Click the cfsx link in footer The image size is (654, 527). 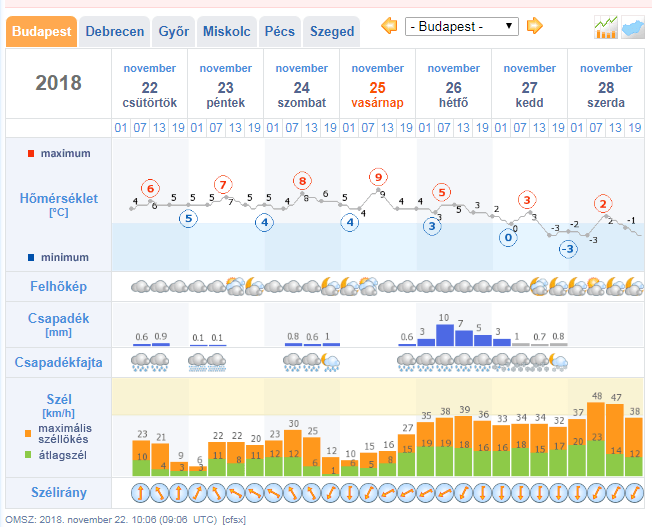(x=234, y=520)
